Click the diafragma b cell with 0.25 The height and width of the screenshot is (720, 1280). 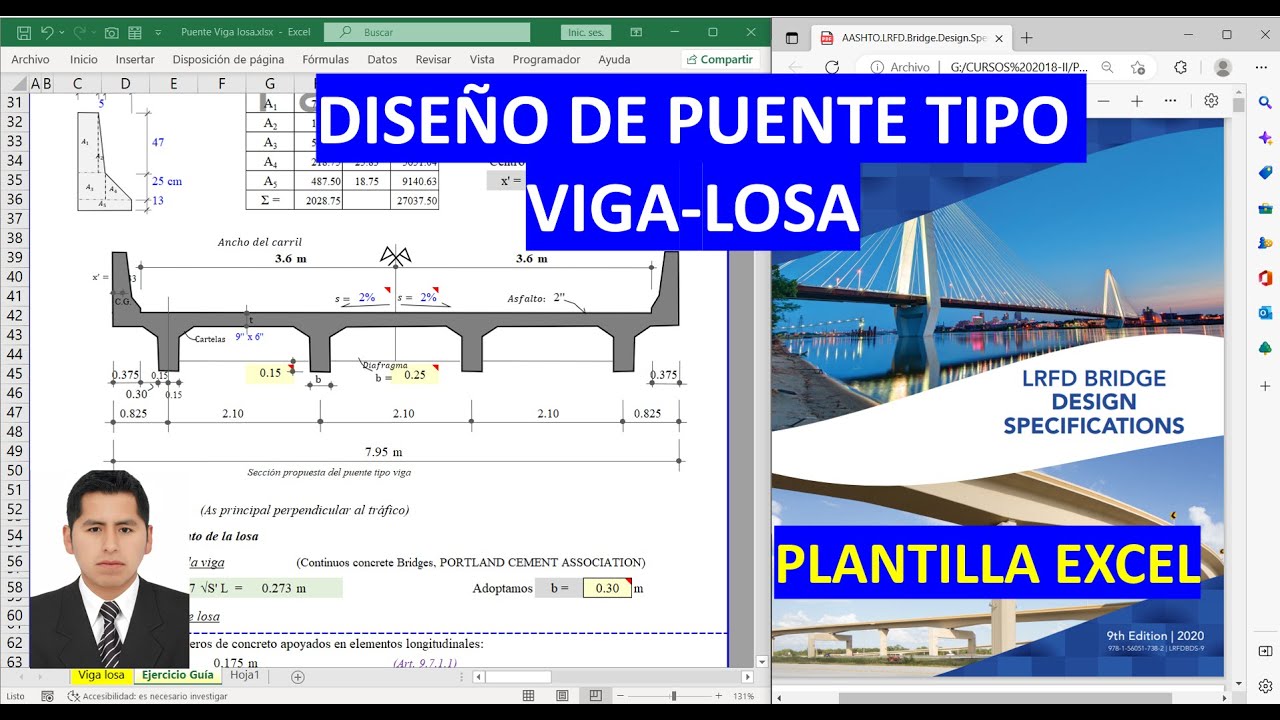(x=414, y=375)
